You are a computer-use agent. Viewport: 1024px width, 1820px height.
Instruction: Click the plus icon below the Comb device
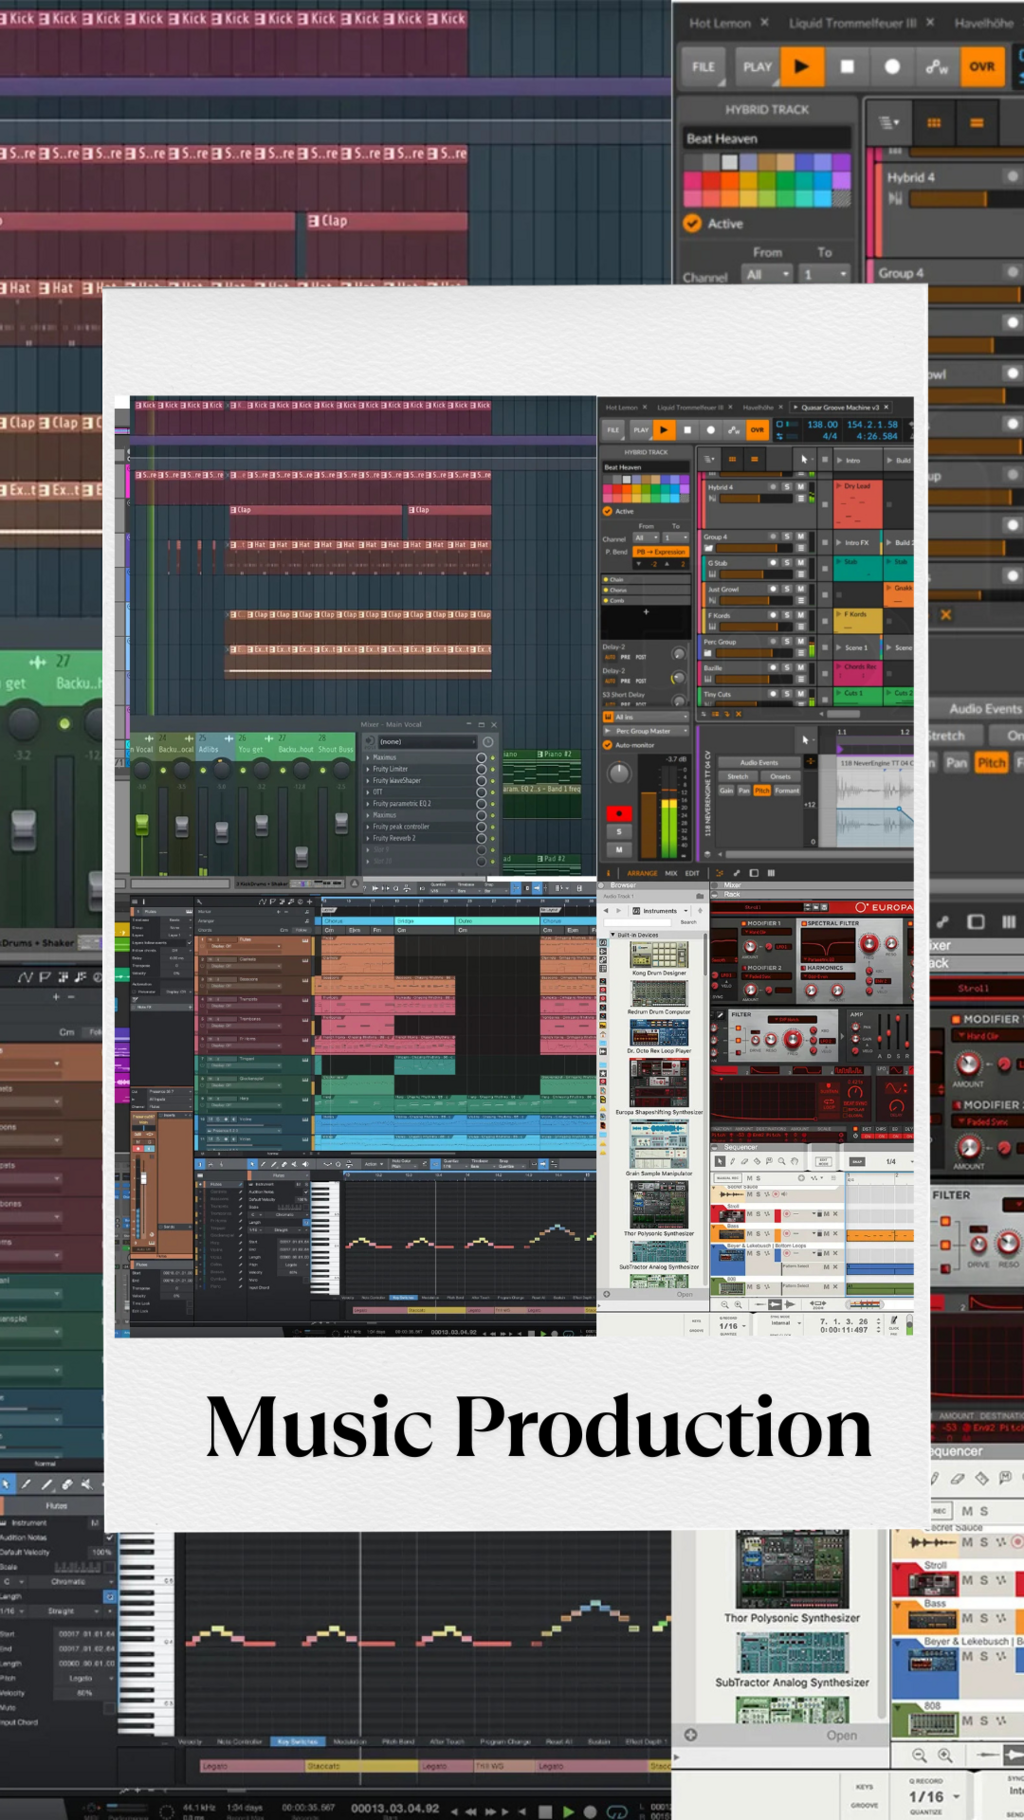(646, 611)
